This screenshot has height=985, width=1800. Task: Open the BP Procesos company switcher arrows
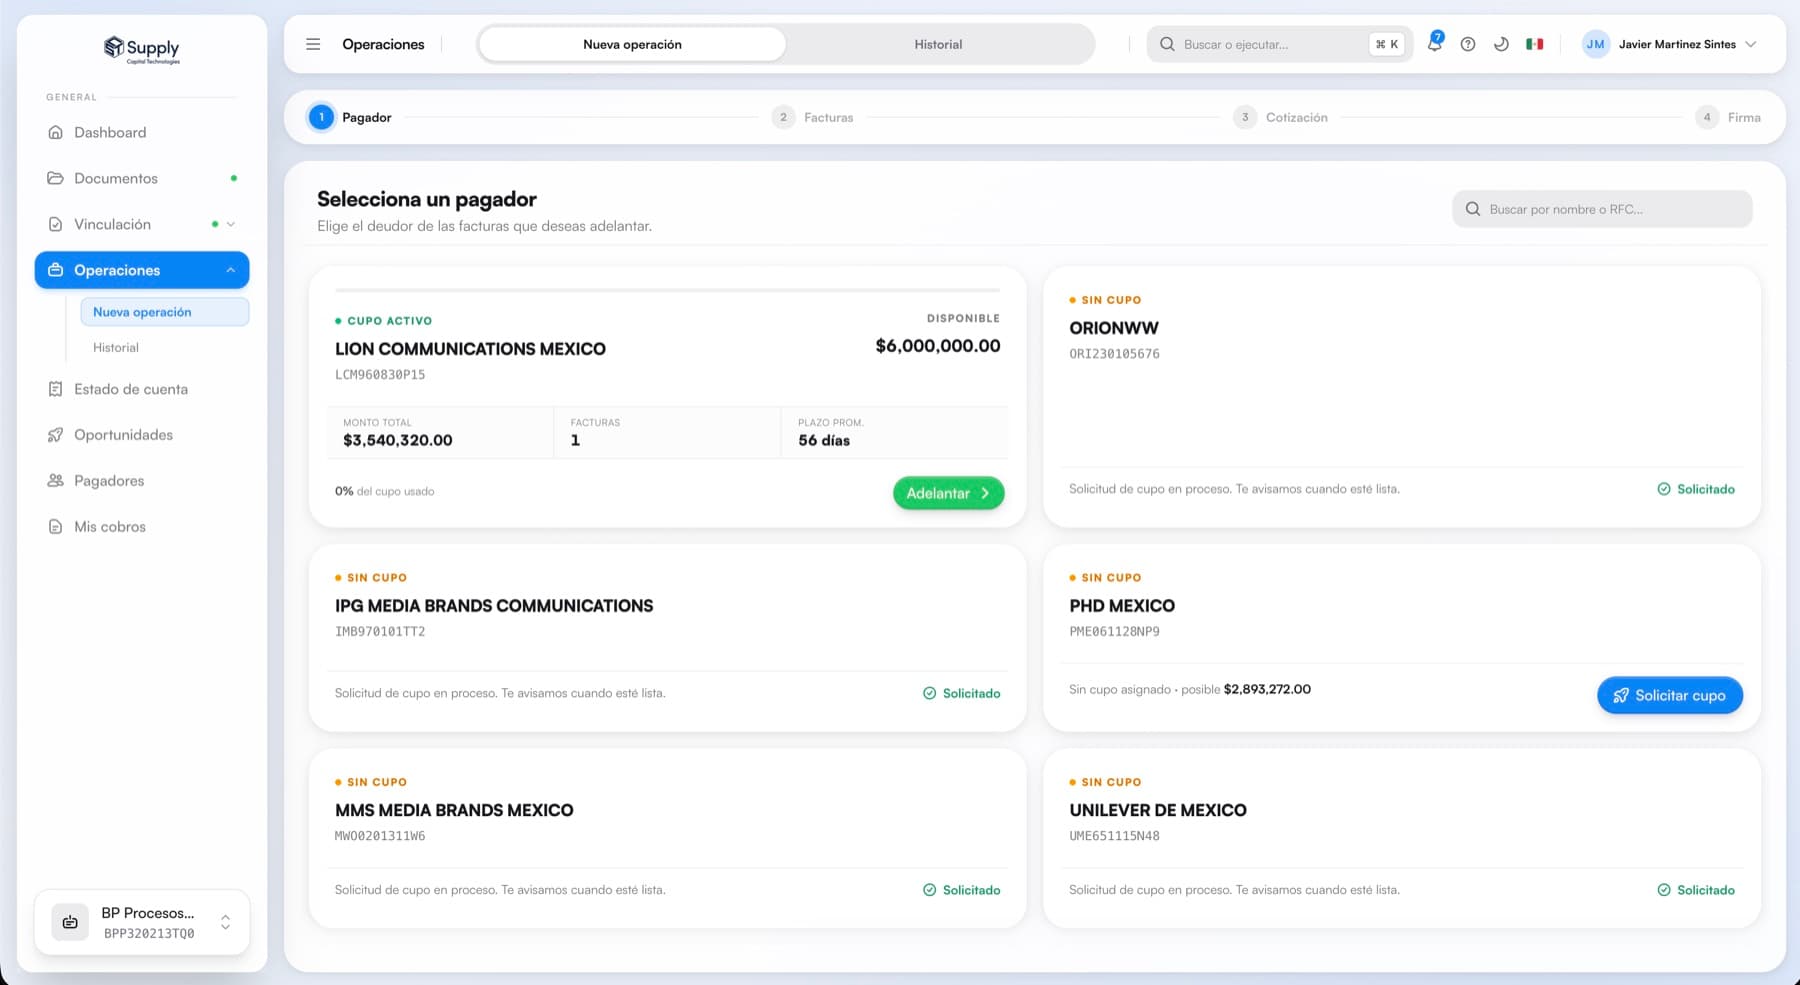[x=226, y=922]
